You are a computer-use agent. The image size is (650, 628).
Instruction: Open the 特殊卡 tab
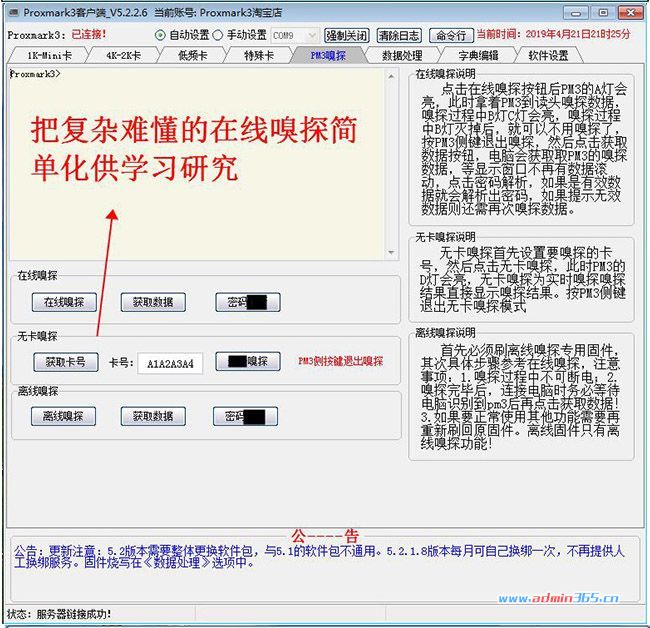click(259, 55)
